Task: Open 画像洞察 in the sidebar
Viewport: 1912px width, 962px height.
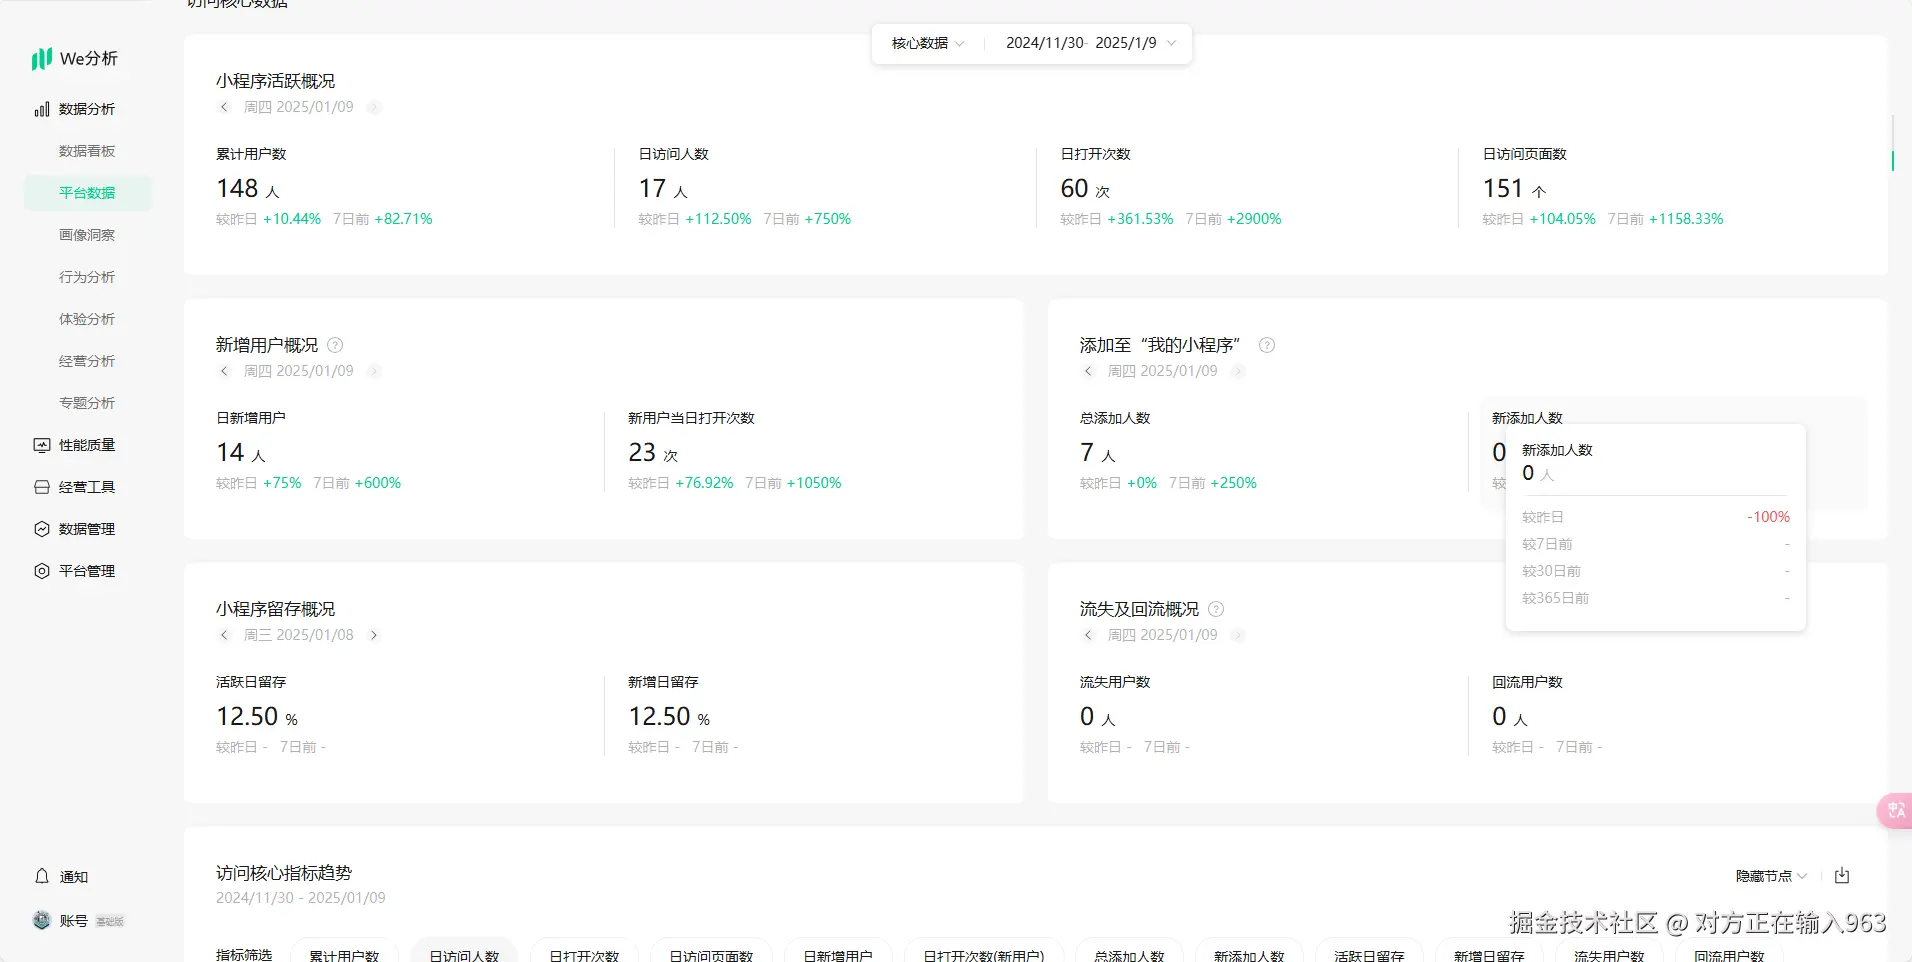Action: pyautogui.click(x=87, y=235)
